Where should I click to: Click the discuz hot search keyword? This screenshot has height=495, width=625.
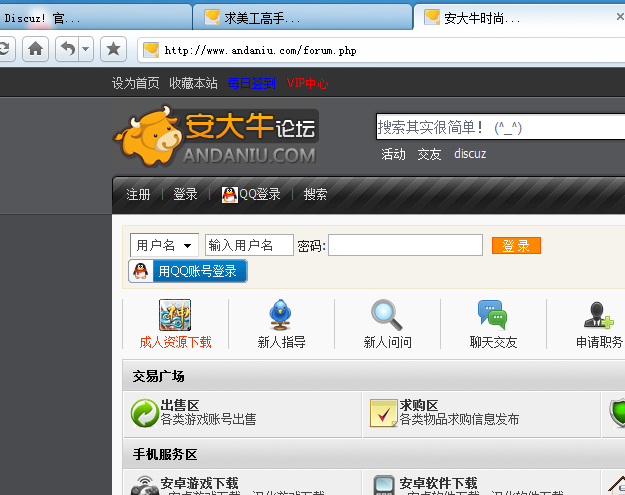point(470,154)
